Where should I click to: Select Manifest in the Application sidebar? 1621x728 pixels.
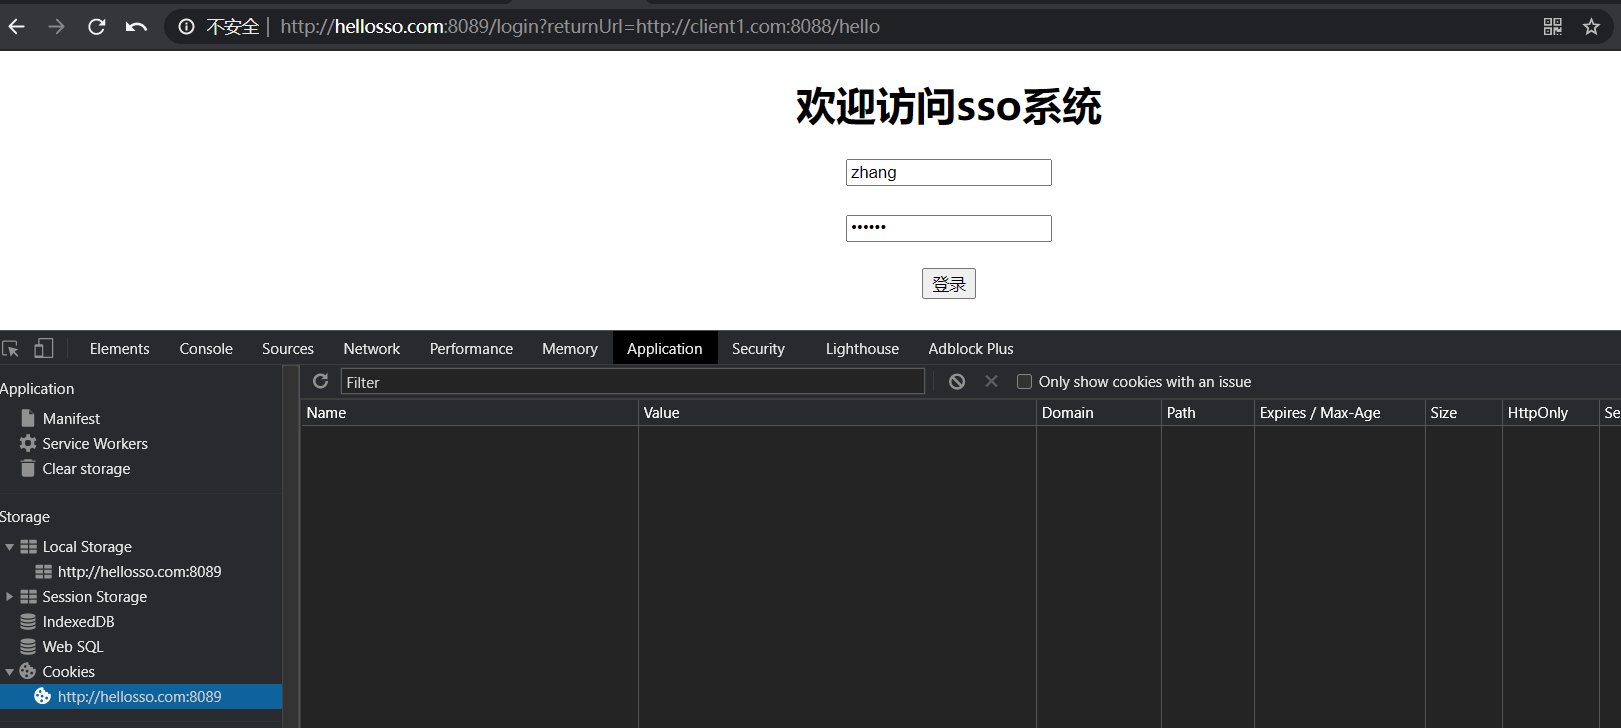(x=71, y=418)
